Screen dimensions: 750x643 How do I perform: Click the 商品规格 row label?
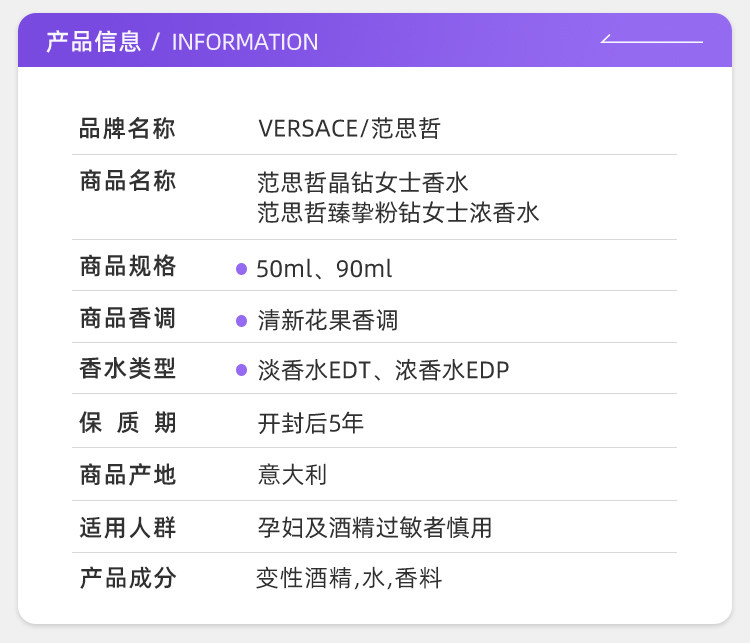[127, 267]
